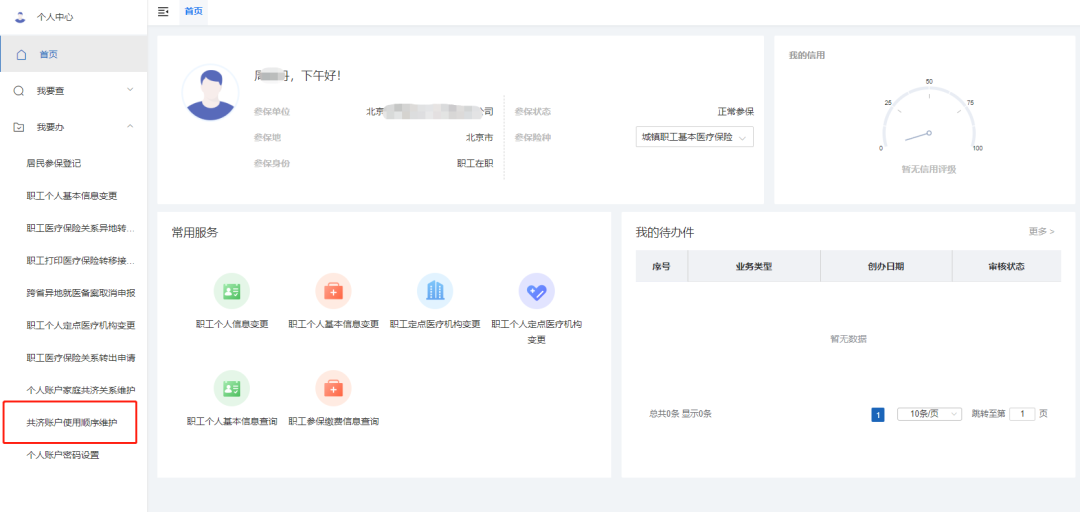Click page number 1 button
This screenshot has width=1080, height=512.
[x=878, y=414]
